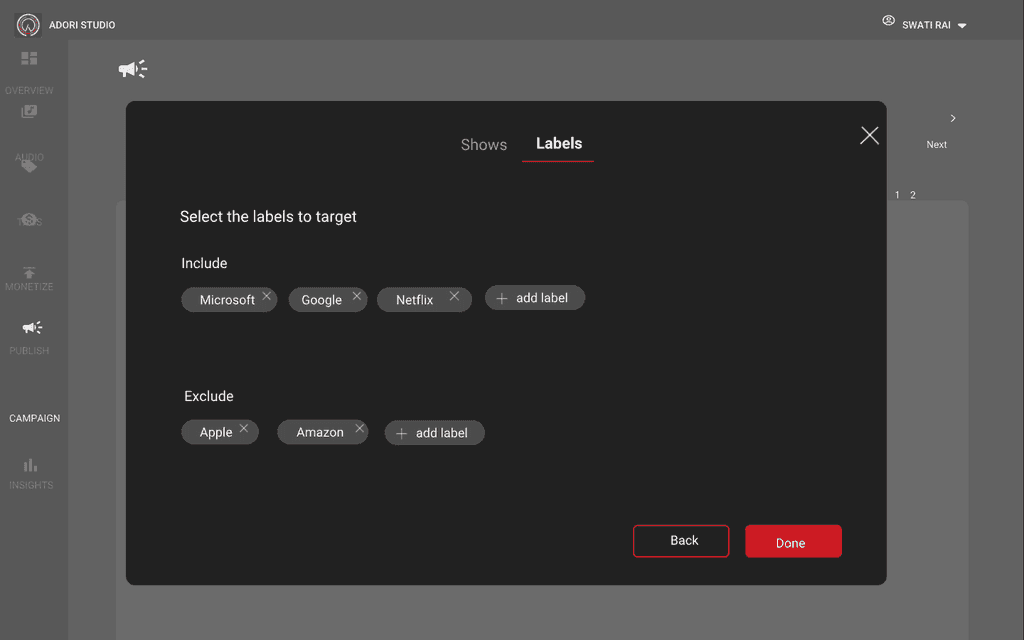The width and height of the screenshot is (1024, 640).
Task: Click the SWATI RAI username text
Action: [926, 25]
